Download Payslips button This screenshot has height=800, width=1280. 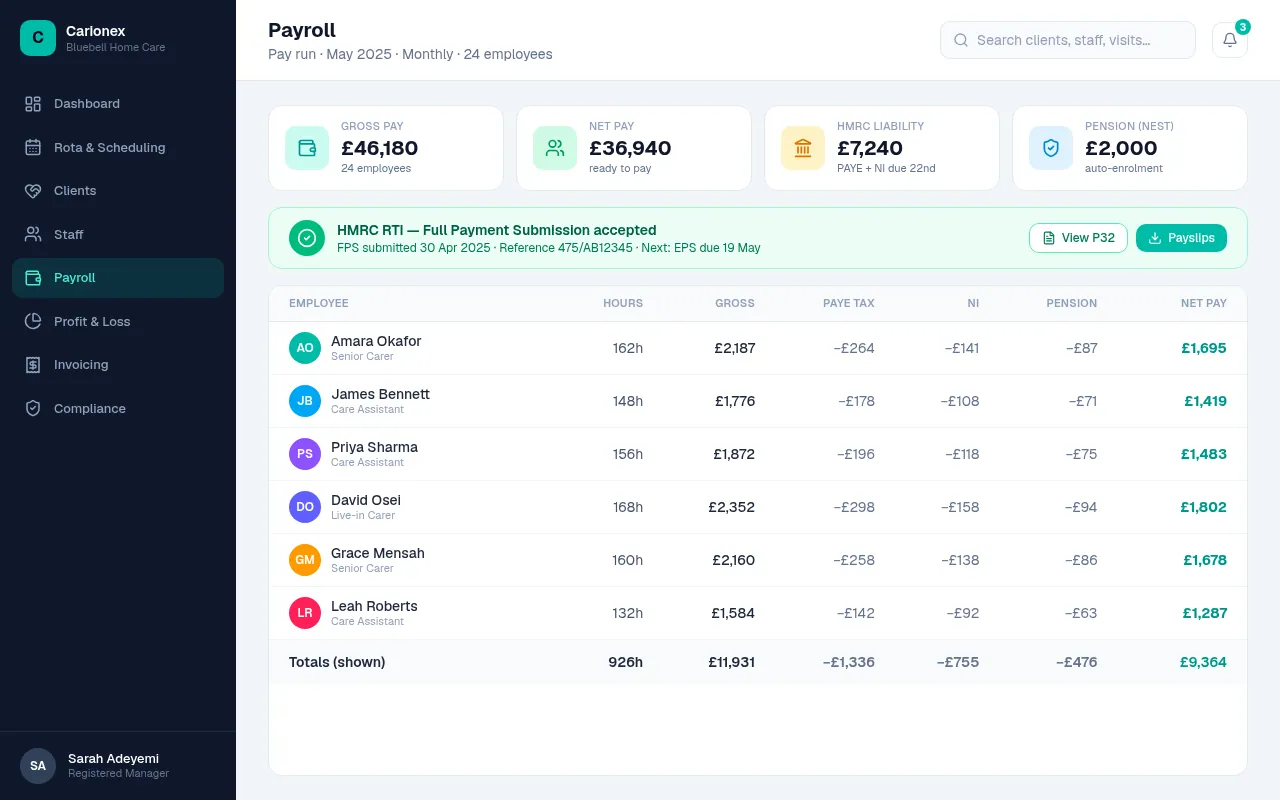[x=1181, y=238]
